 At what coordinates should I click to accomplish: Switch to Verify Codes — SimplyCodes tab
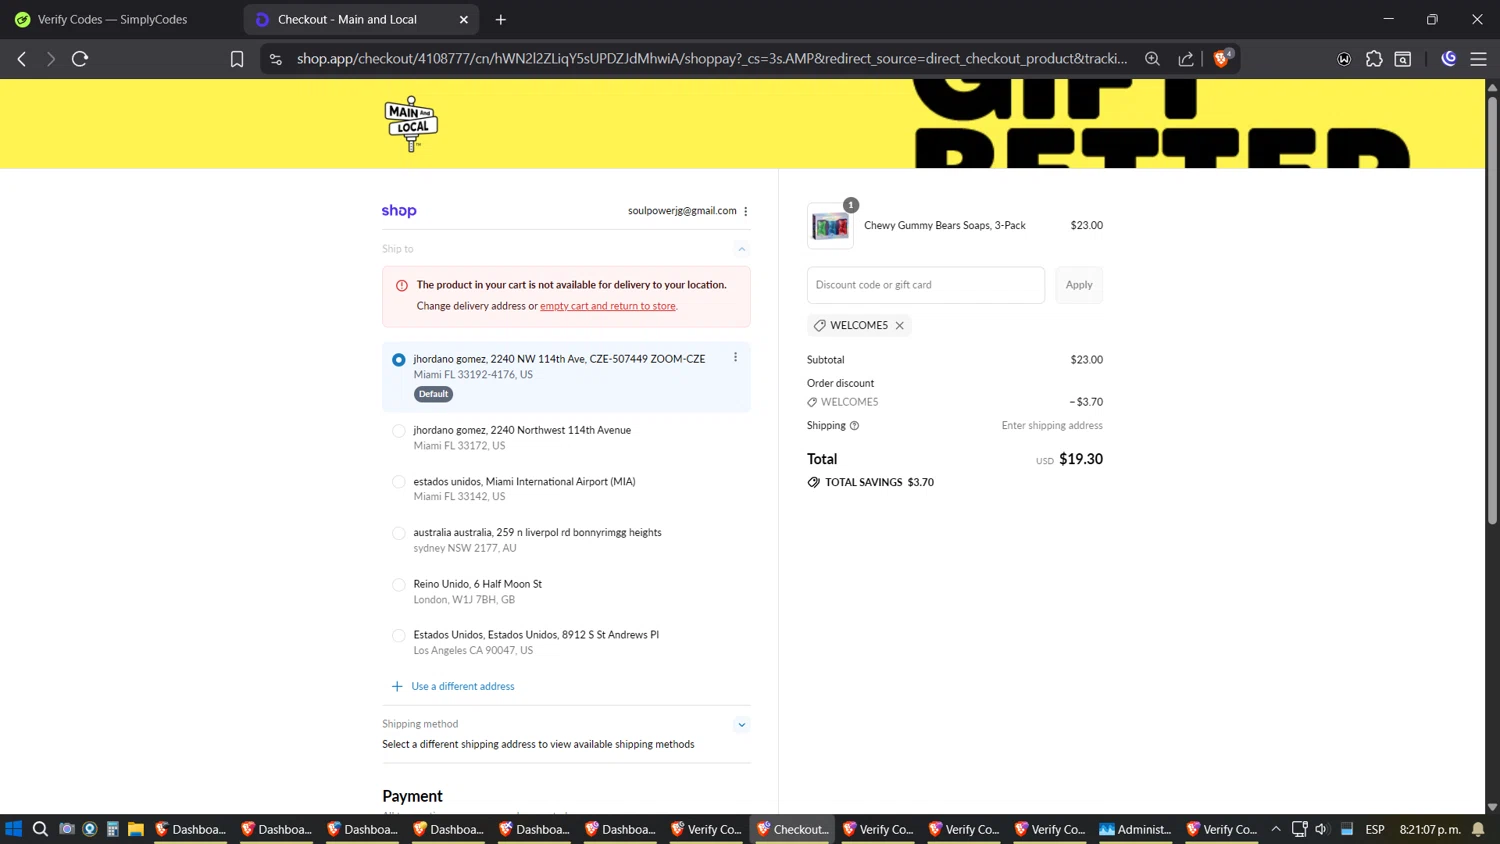point(112,19)
